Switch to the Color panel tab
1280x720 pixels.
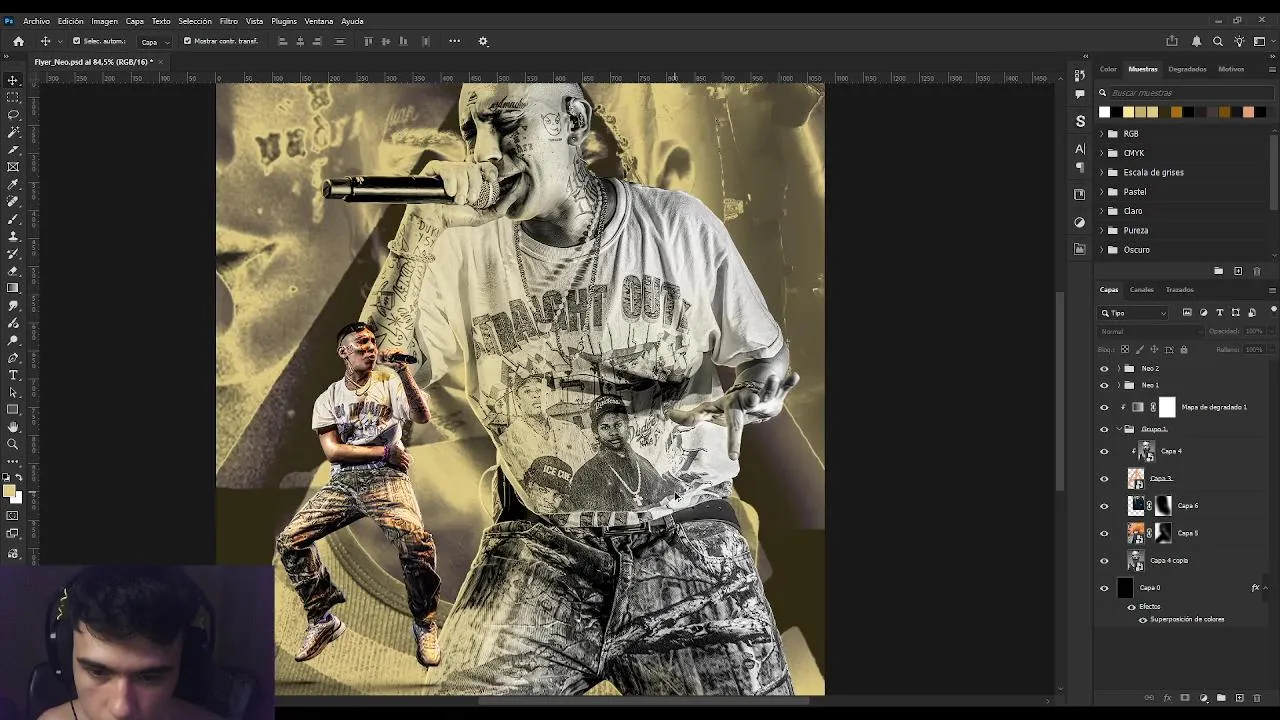pos(1108,69)
